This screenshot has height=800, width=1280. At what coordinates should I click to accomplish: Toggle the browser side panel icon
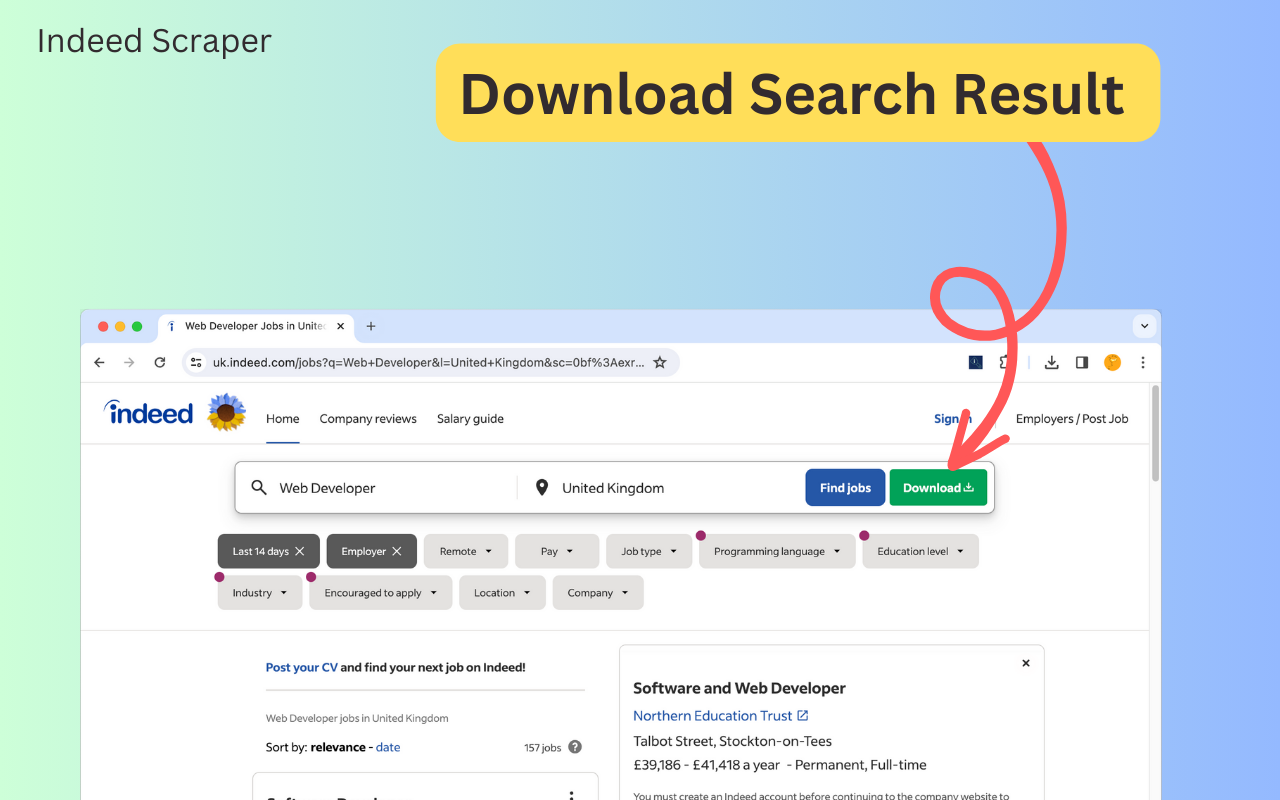tap(1081, 363)
